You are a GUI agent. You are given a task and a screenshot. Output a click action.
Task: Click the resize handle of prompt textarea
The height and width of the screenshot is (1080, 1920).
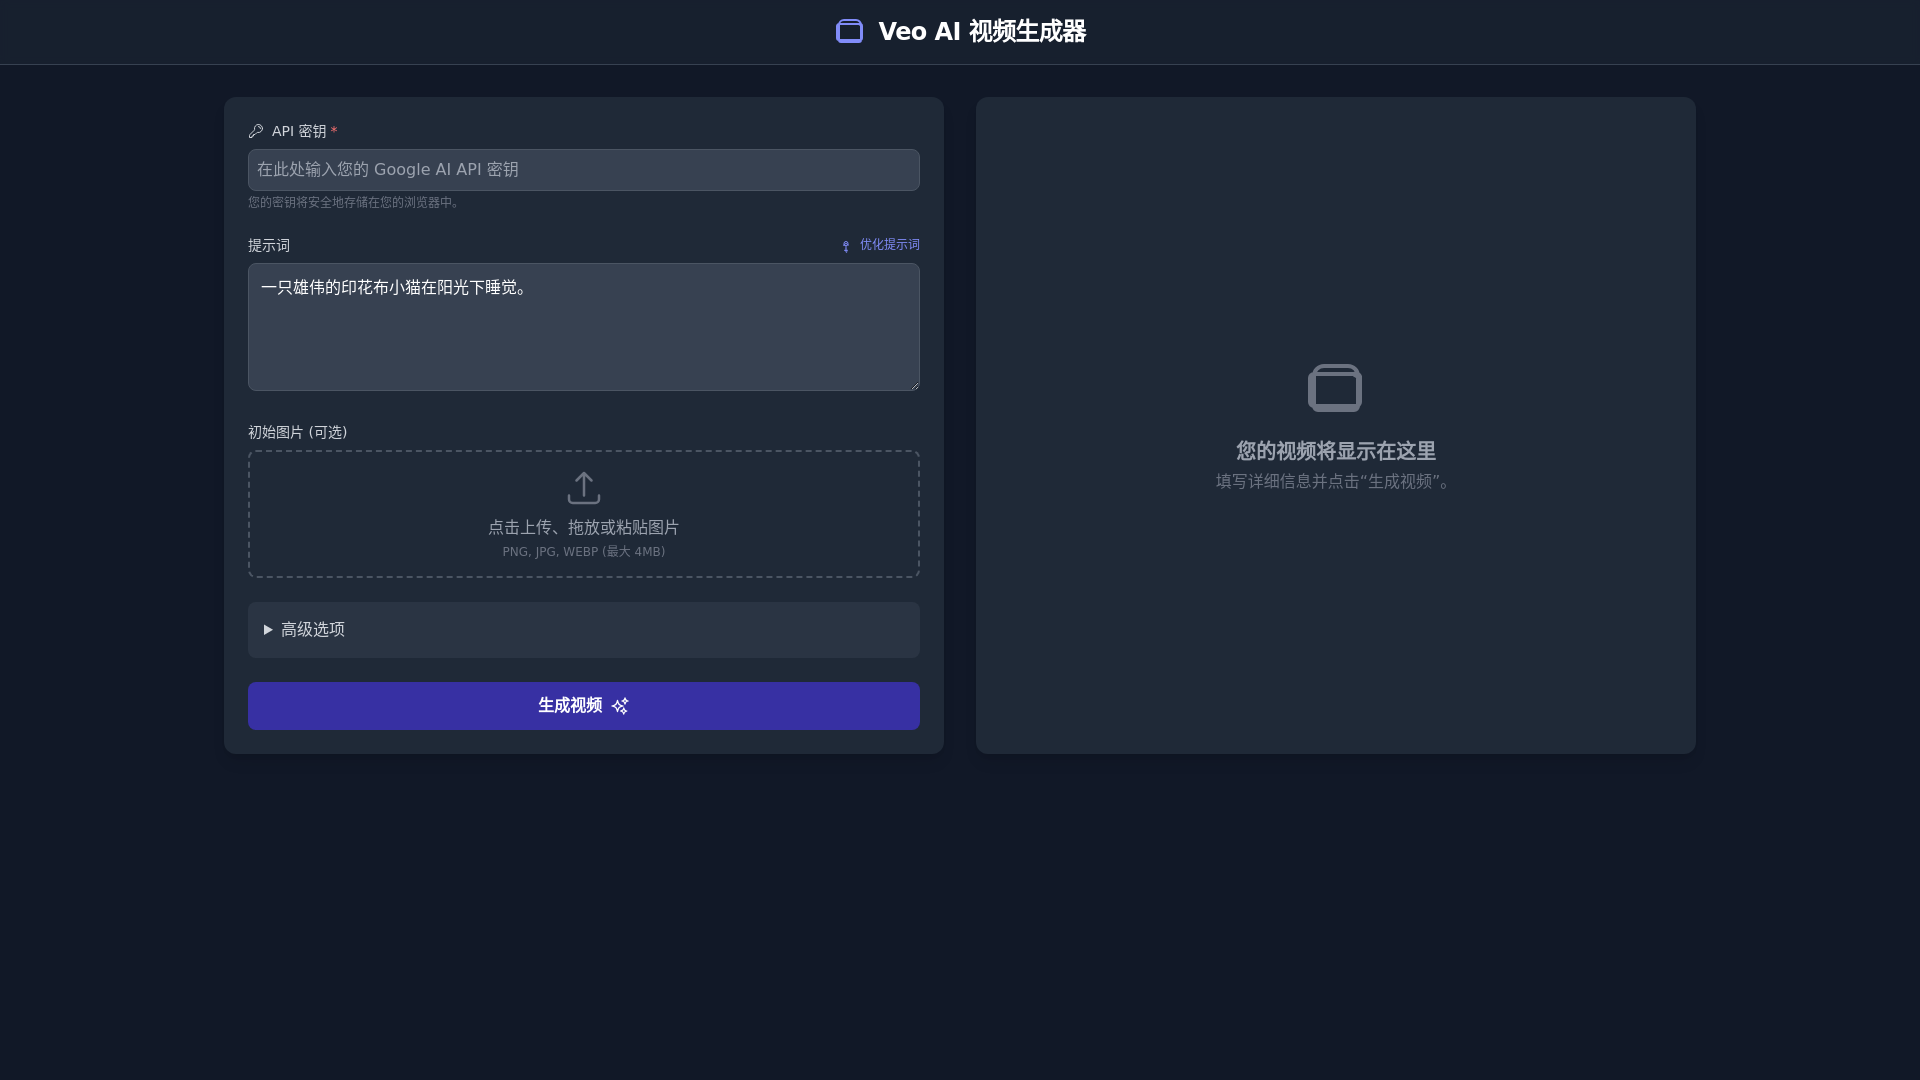click(914, 385)
